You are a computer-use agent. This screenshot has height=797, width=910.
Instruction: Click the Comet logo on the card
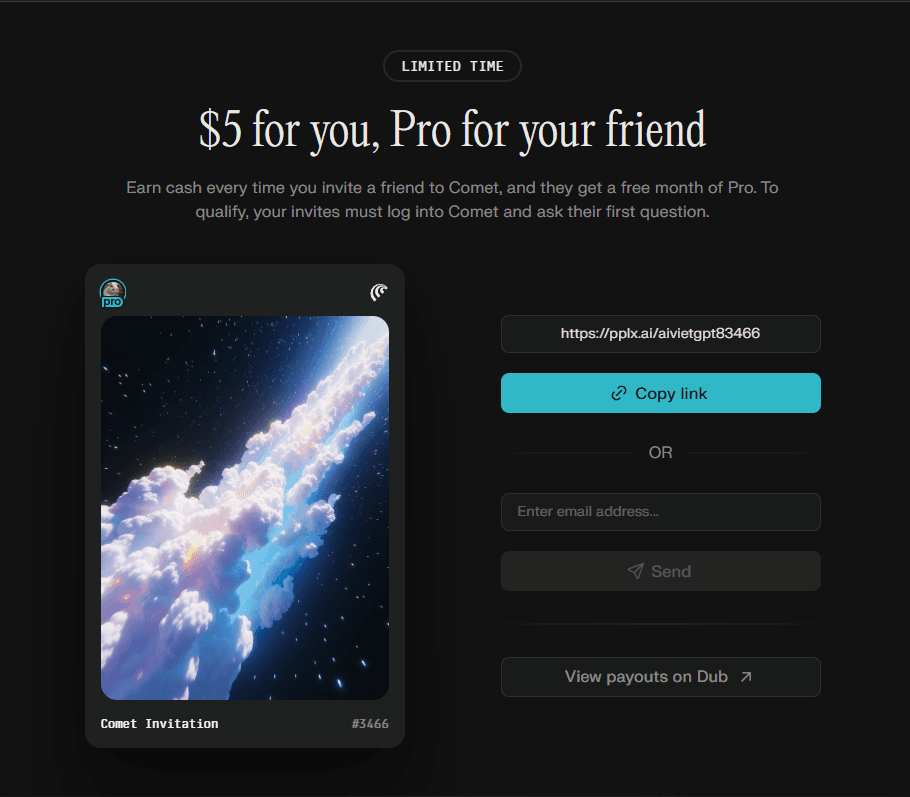pos(379,292)
